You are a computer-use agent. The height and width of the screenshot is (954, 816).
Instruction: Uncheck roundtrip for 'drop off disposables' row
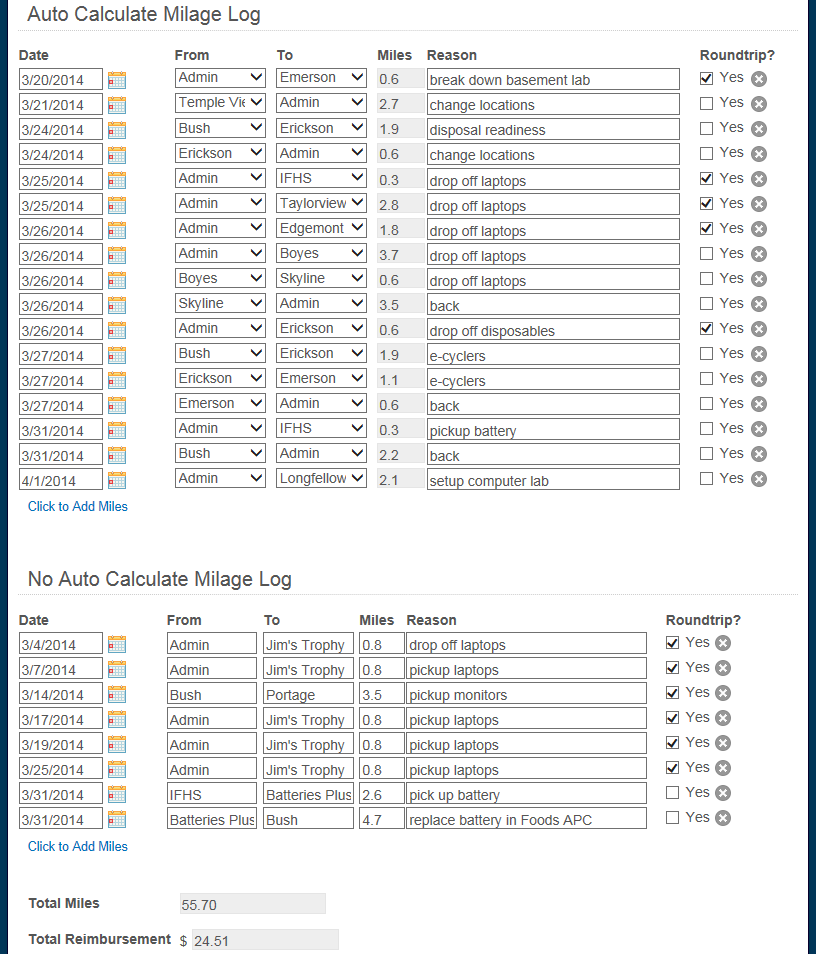pos(706,329)
